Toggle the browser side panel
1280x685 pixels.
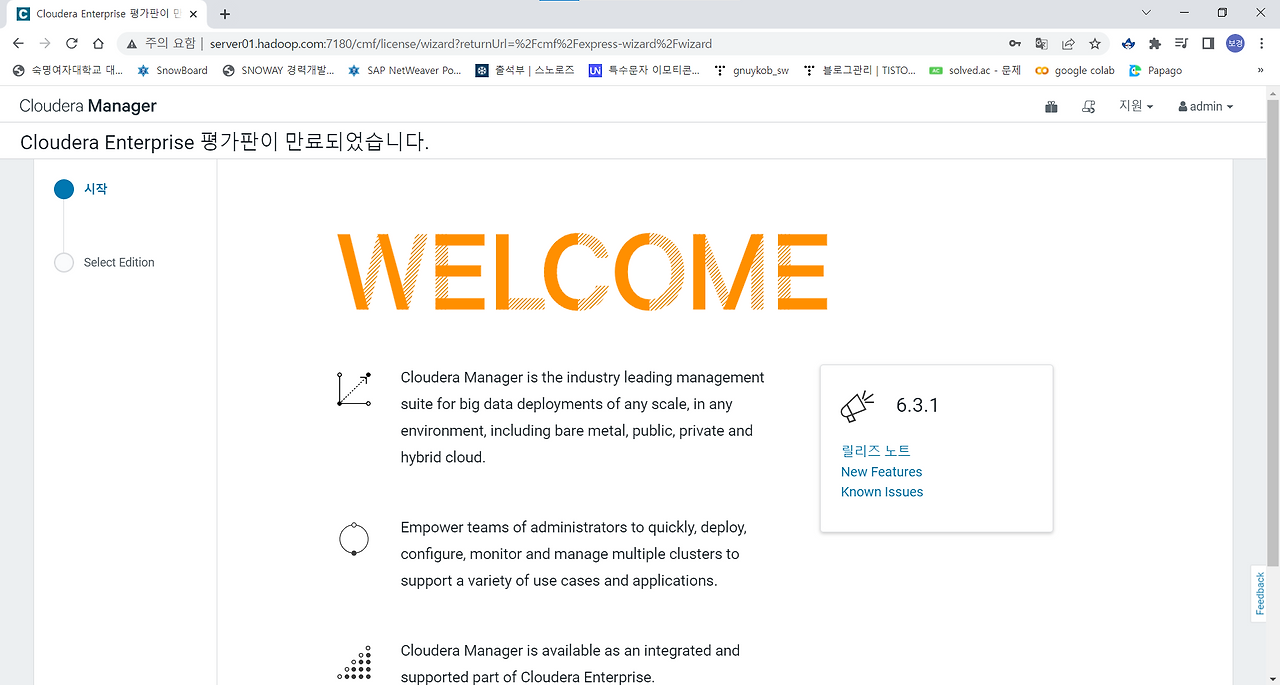[1208, 43]
